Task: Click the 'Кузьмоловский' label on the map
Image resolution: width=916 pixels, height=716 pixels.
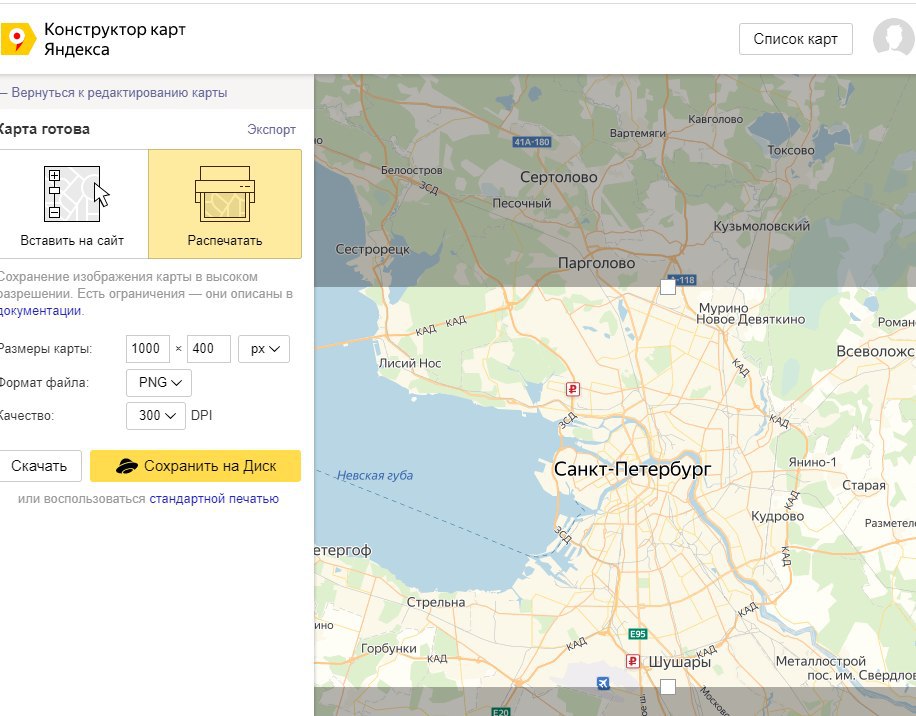Action: [x=762, y=226]
